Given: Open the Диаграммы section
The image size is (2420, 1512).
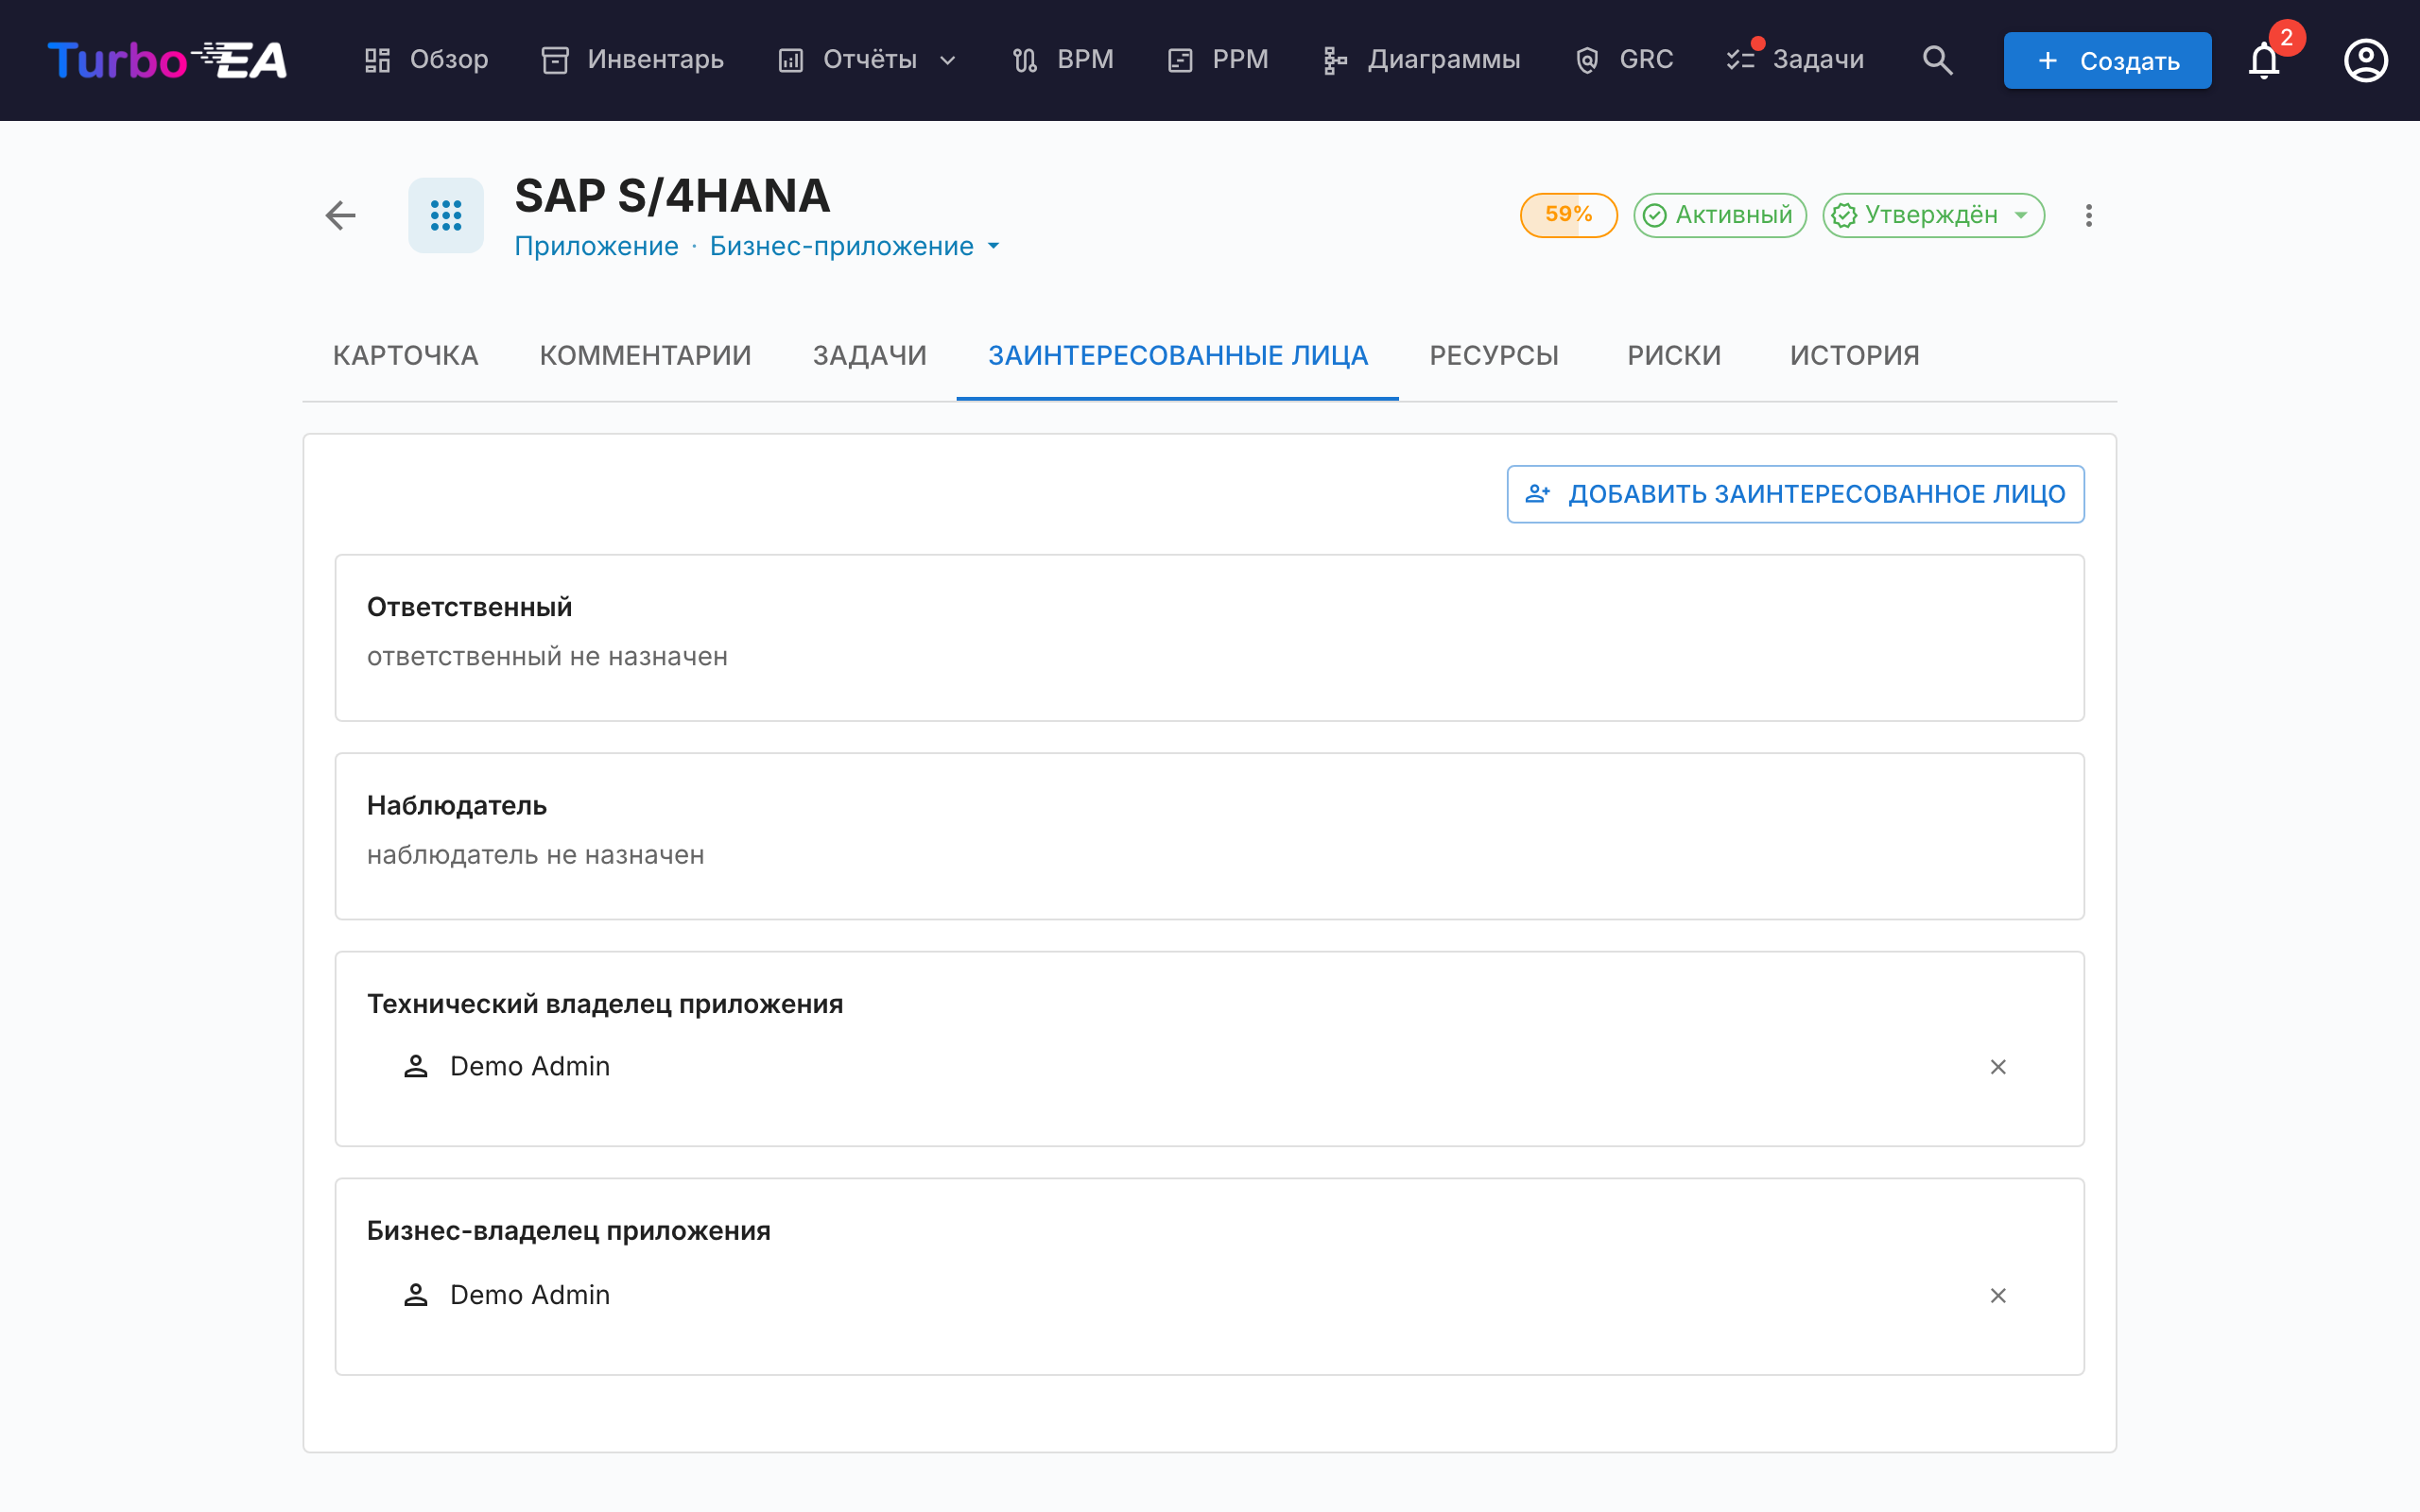Looking at the screenshot, I should pyautogui.click(x=1421, y=60).
